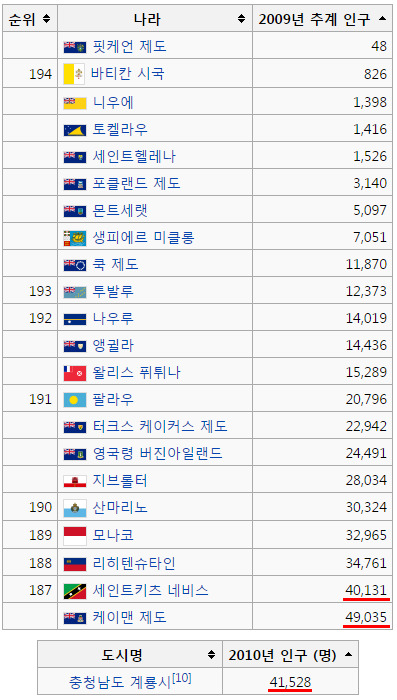Open the 나우루 link
397x700 pixels.
point(113,319)
